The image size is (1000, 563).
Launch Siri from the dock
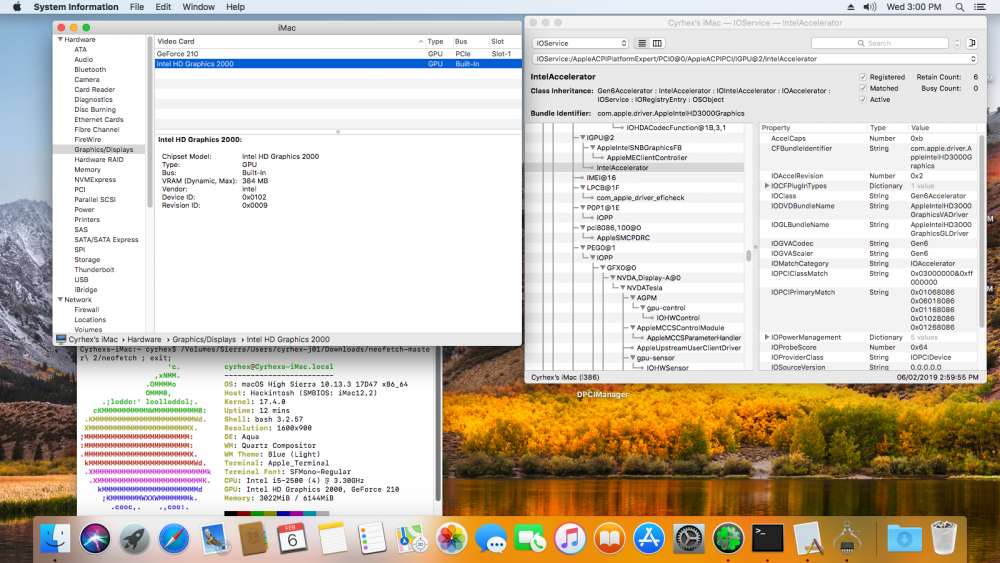point(95,539)
